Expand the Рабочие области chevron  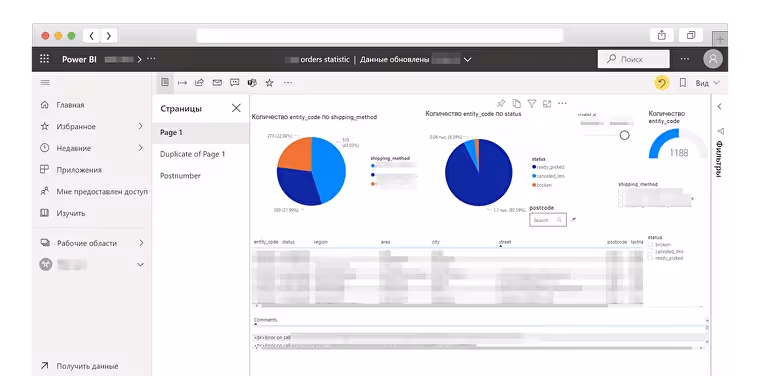click(x=141, y=243)
